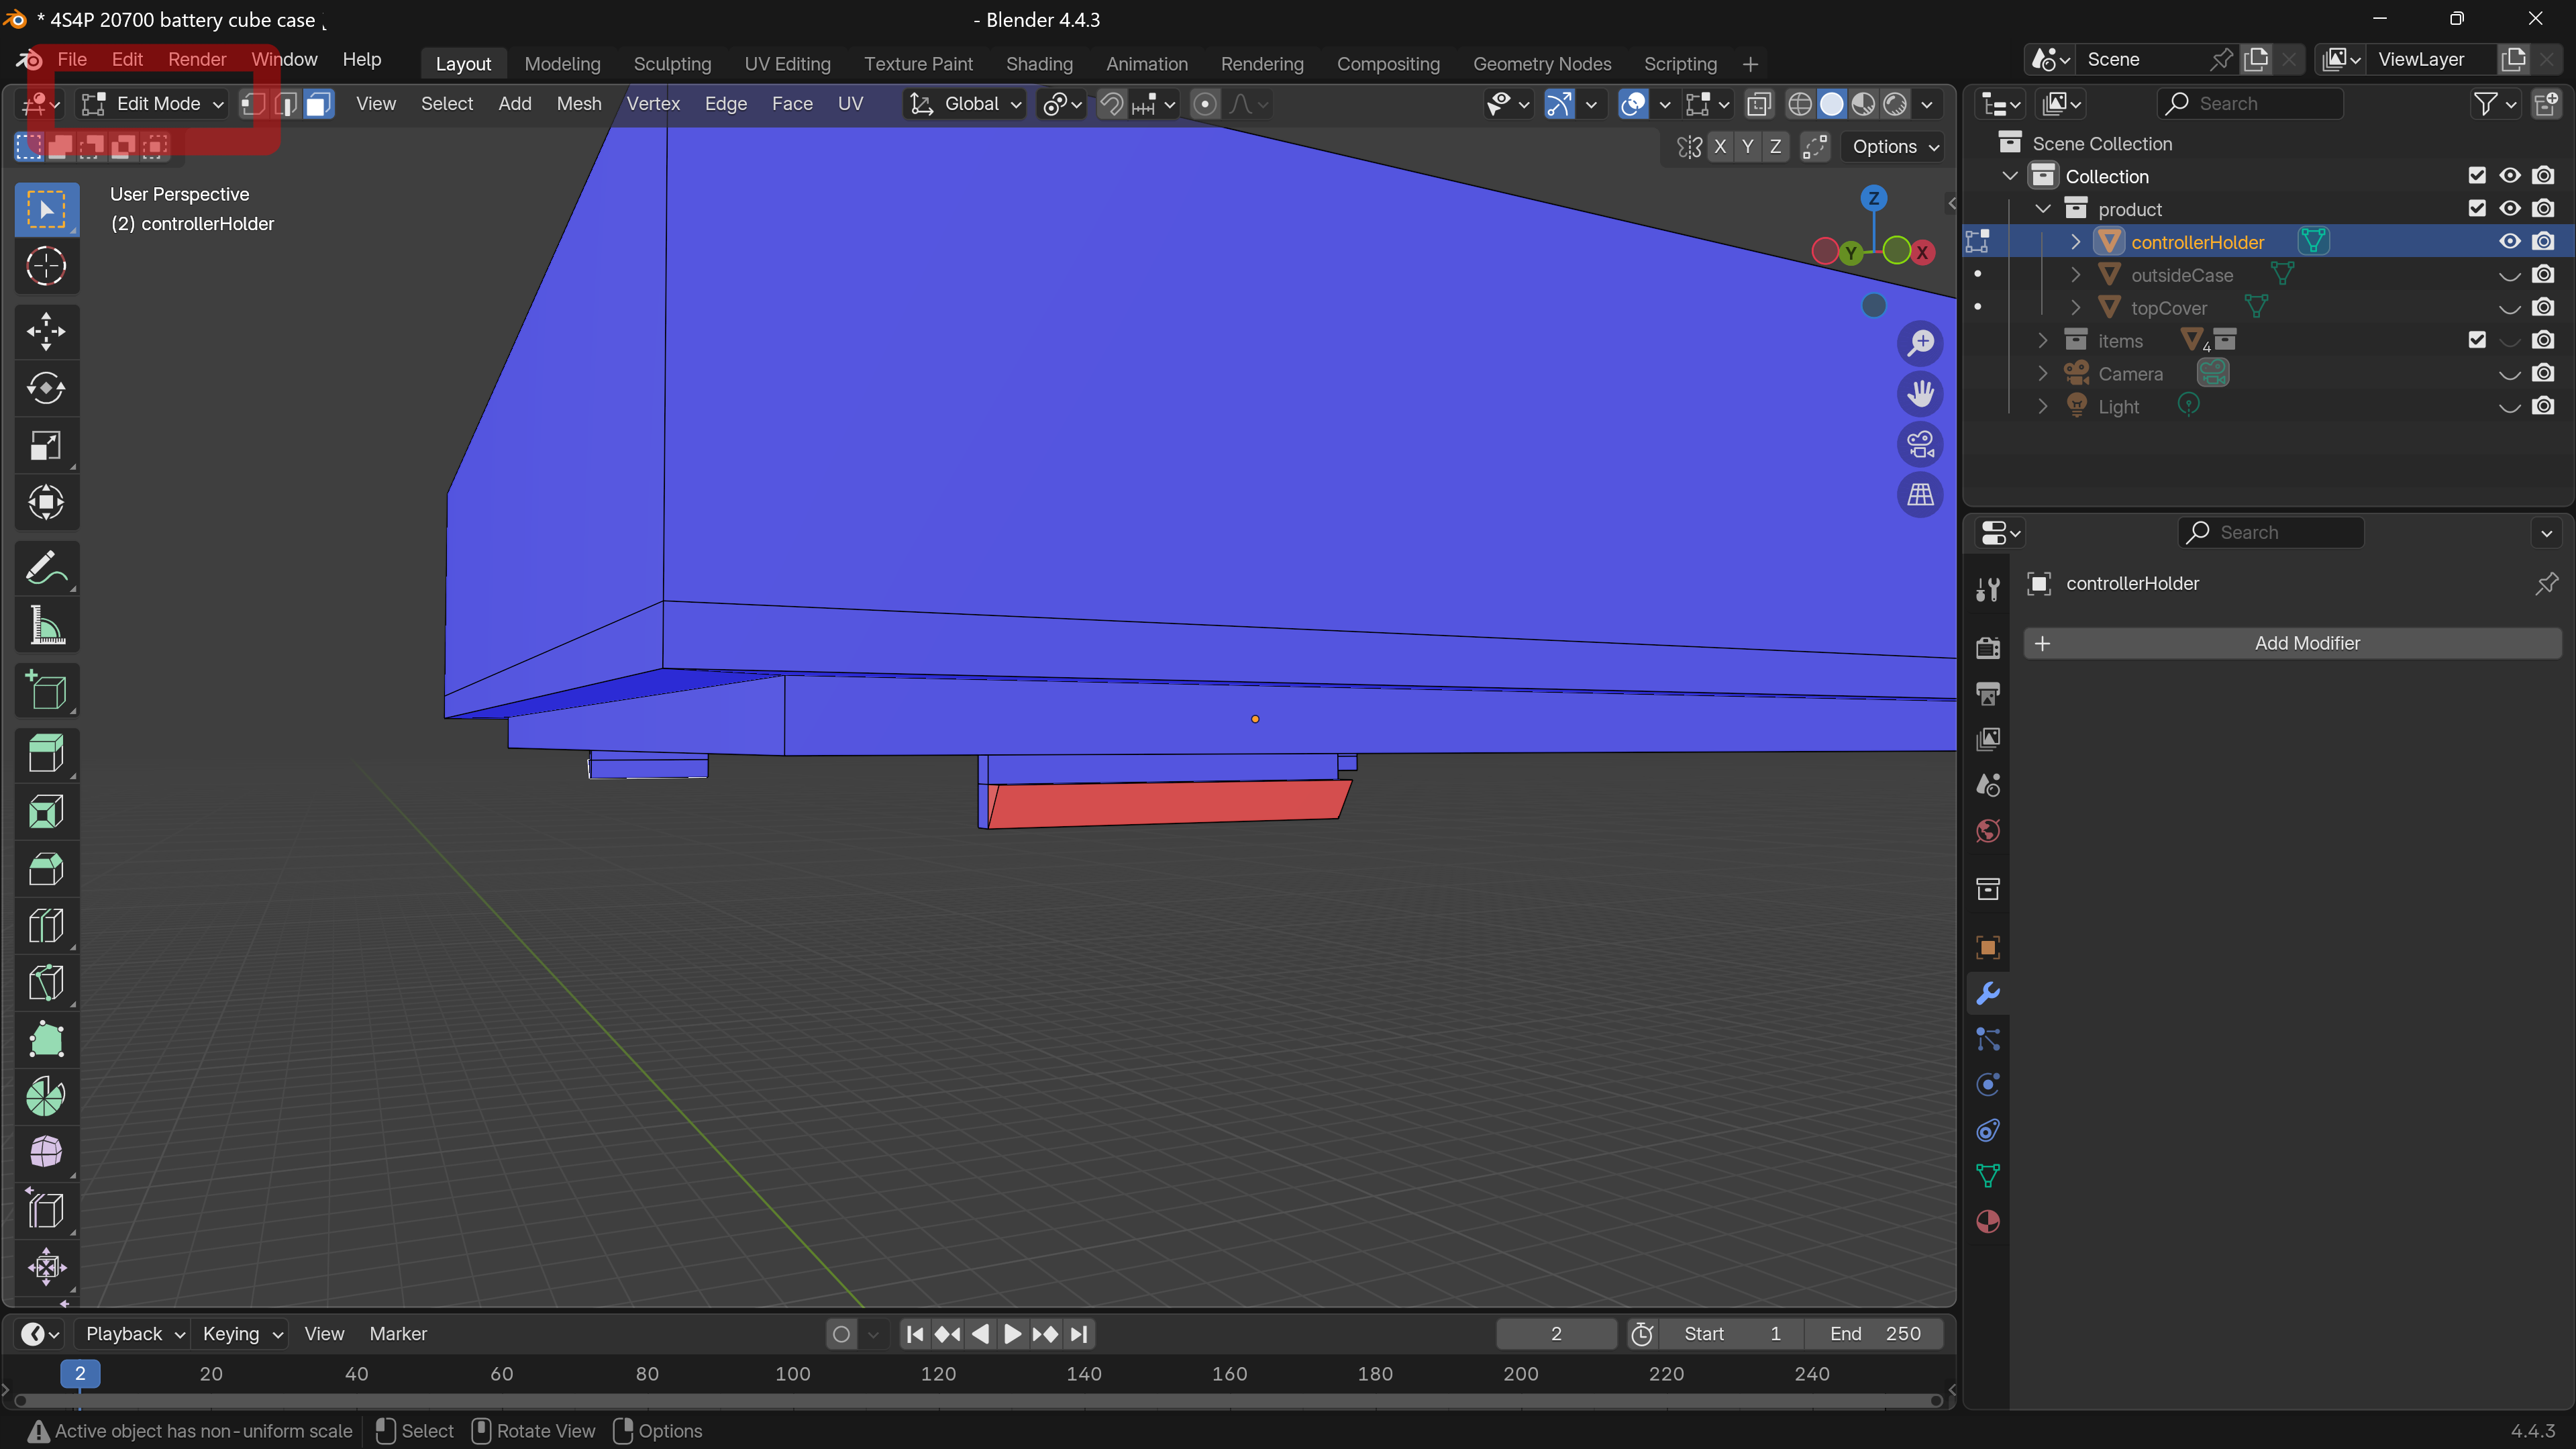Image resolution: width=2576 pixels, height=1449 pixels.
Task: Click the outliner Search field
Action: click(x=2250, y=103)
